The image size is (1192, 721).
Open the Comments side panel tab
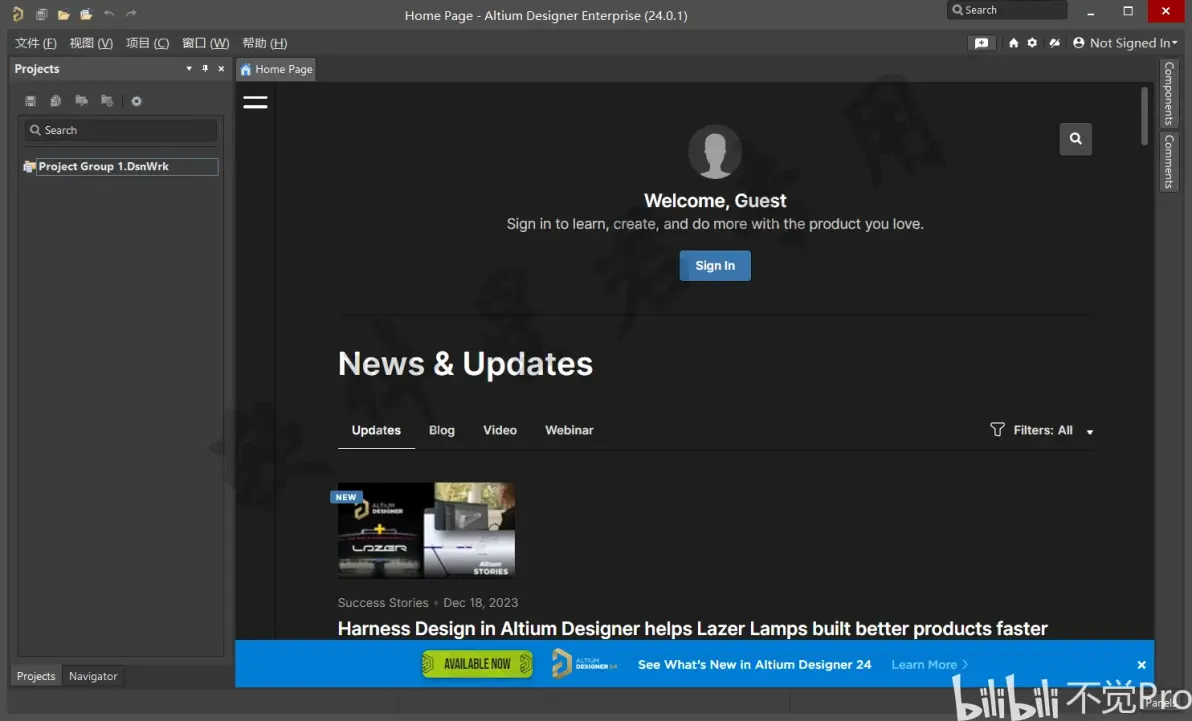click(1168, 162)
